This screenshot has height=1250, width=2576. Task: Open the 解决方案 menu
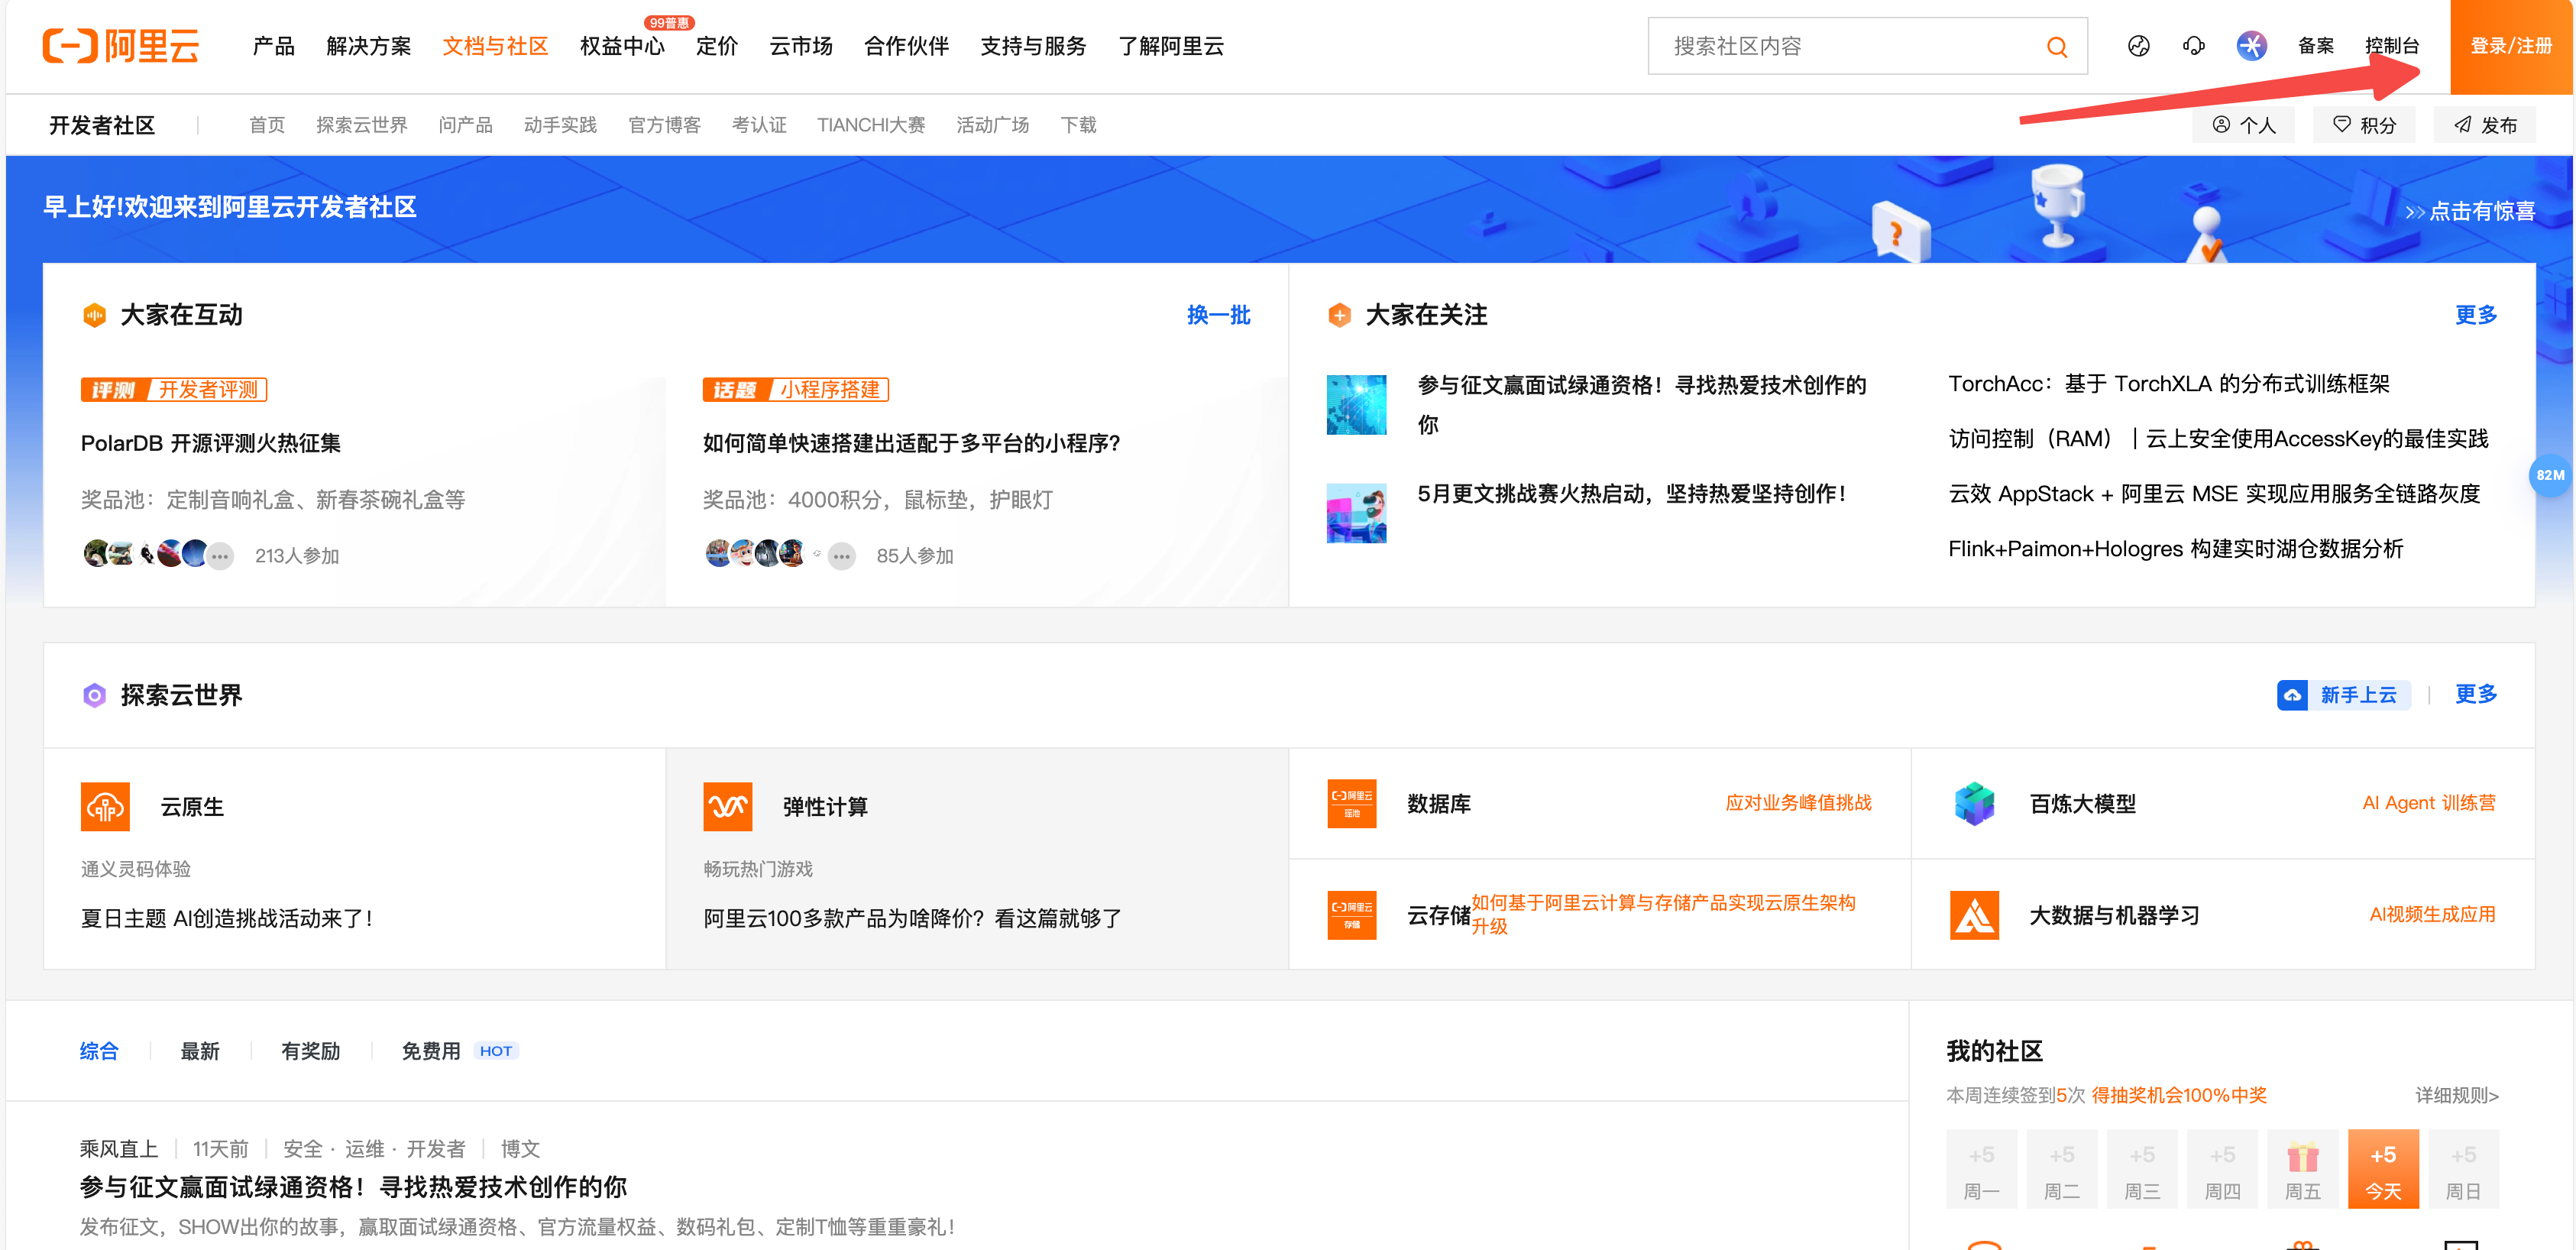tap(369, 46)
